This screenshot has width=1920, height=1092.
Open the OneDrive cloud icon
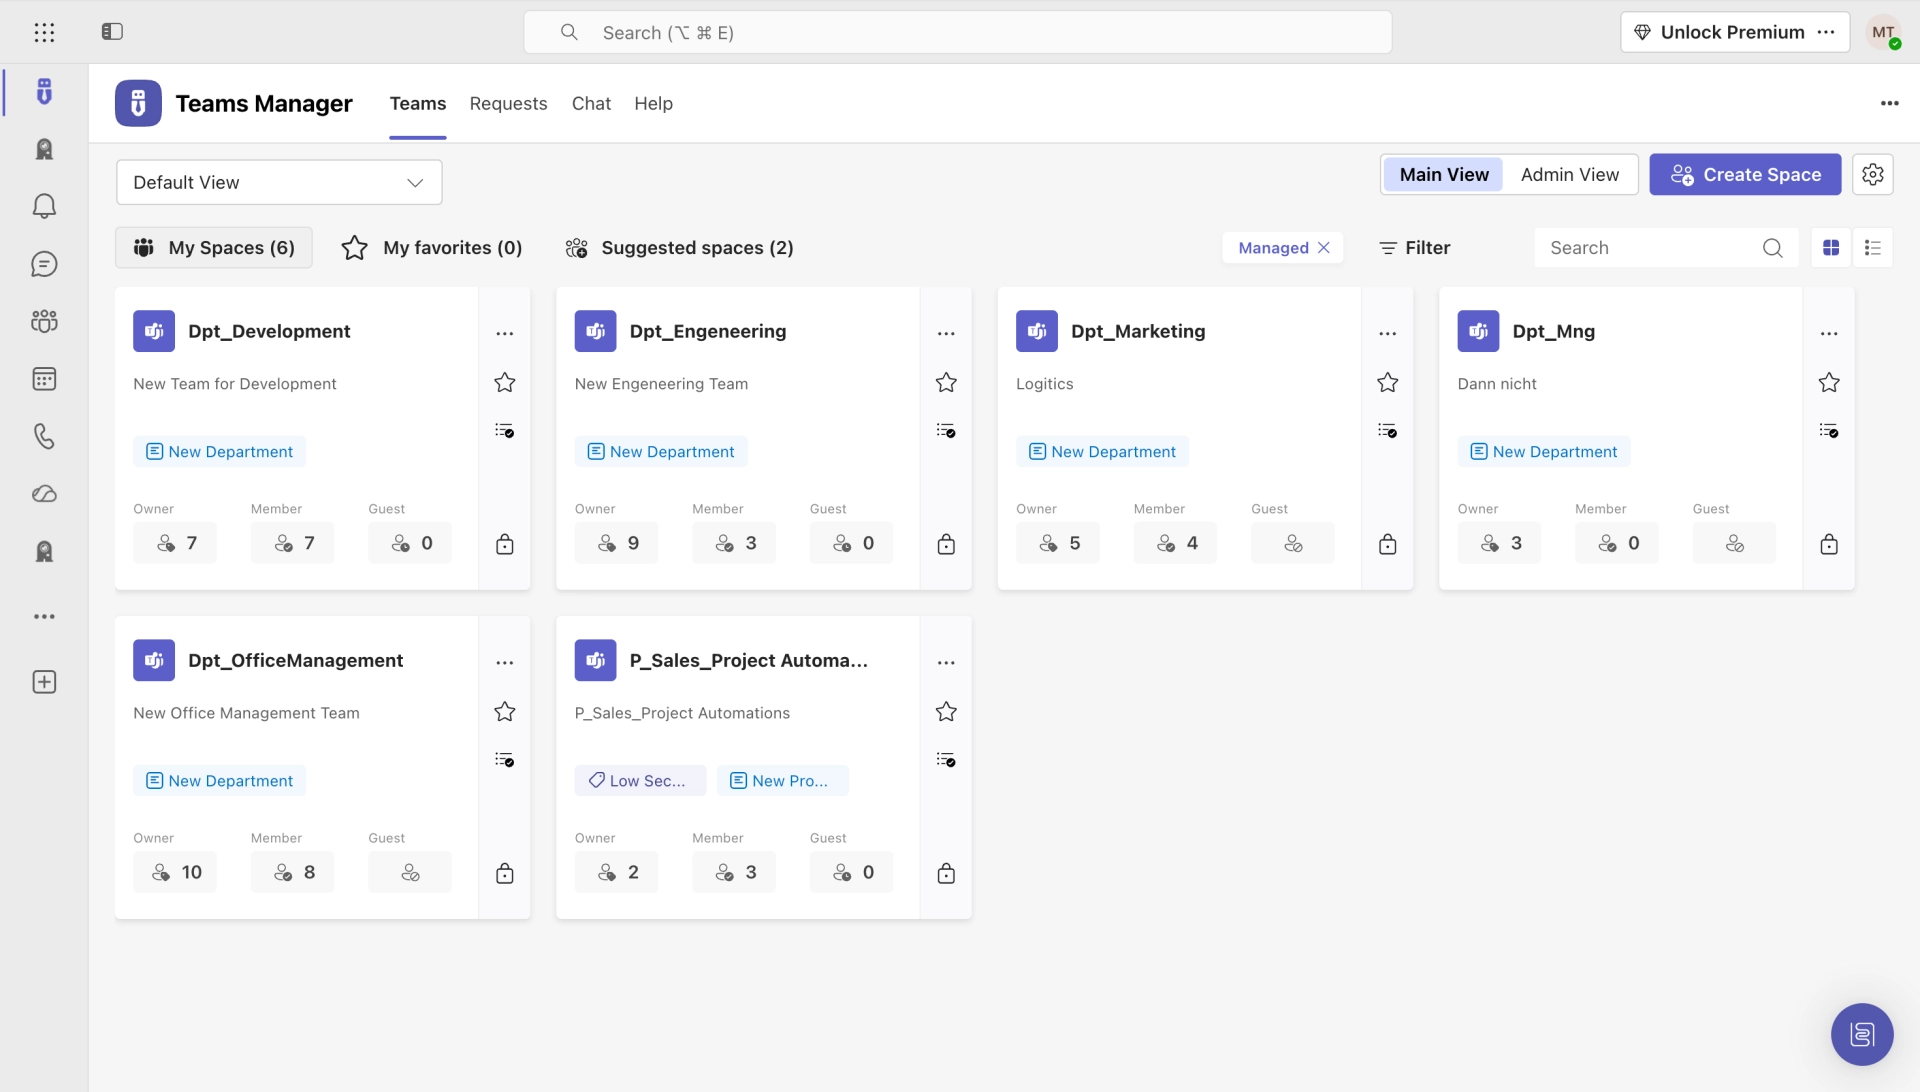point(44,494)
